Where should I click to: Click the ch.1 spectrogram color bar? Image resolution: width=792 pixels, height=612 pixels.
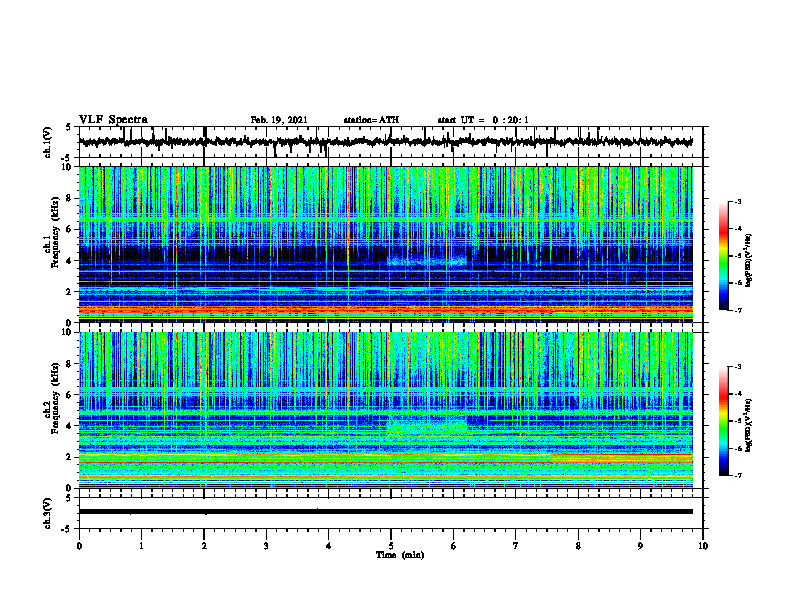point(723,256)
